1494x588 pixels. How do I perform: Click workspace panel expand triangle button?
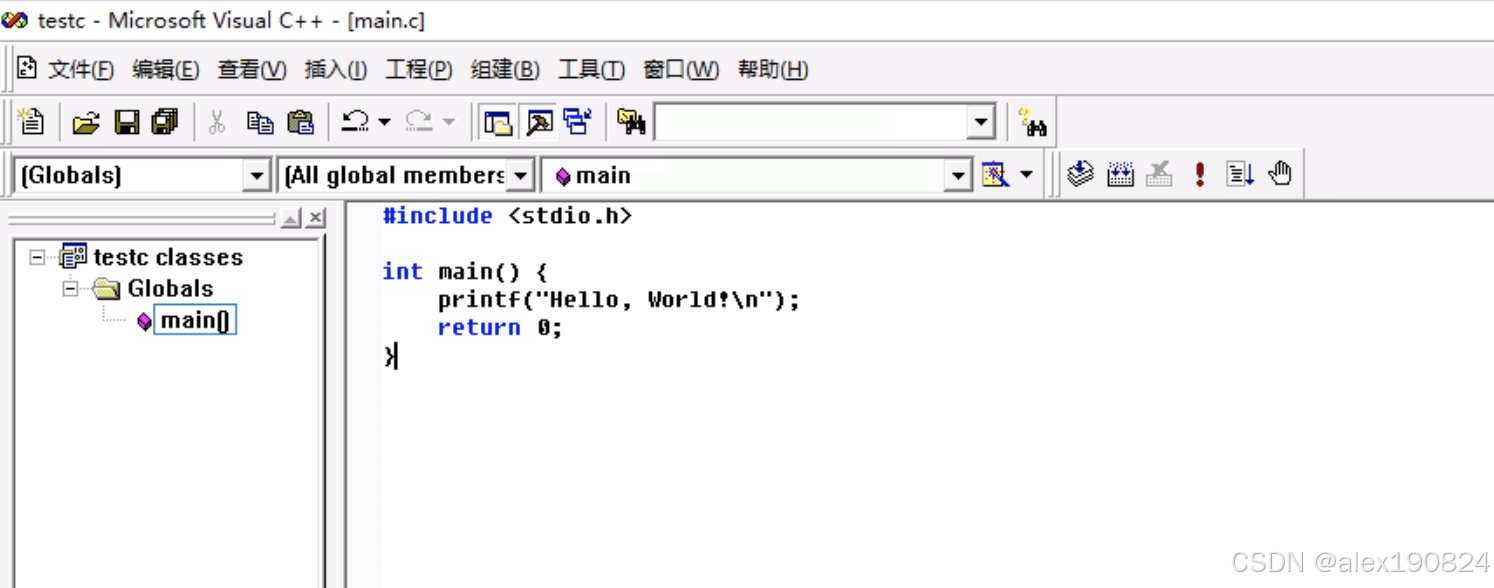tap(291, 218)
